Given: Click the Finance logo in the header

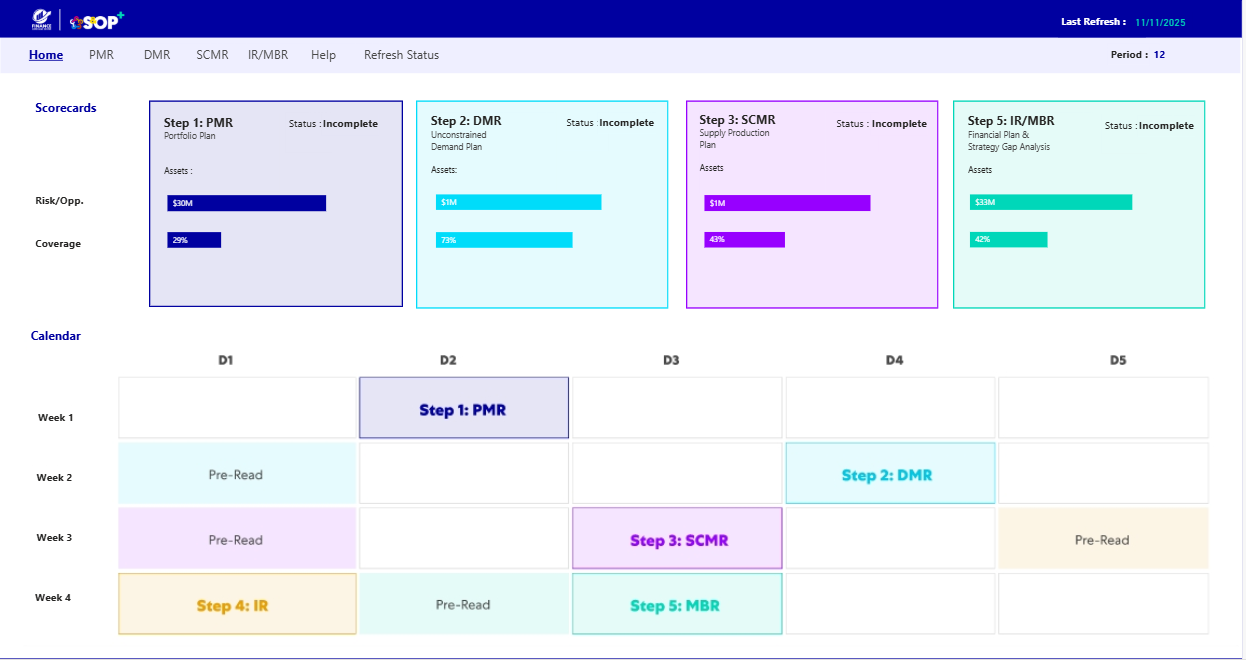Looking at the screenshot, I should tap(42, 19).
